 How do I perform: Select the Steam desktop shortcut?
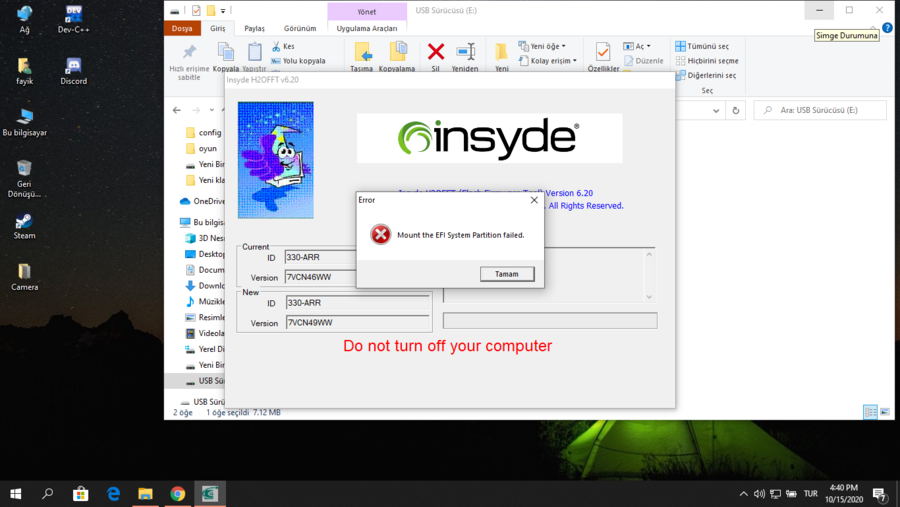pos(24,226)
